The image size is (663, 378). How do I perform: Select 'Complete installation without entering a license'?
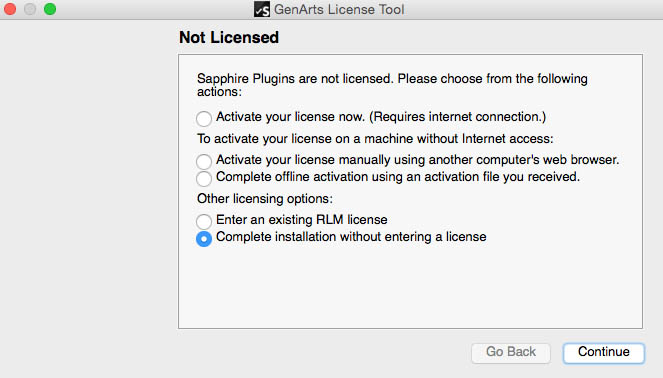click(203, 238)
